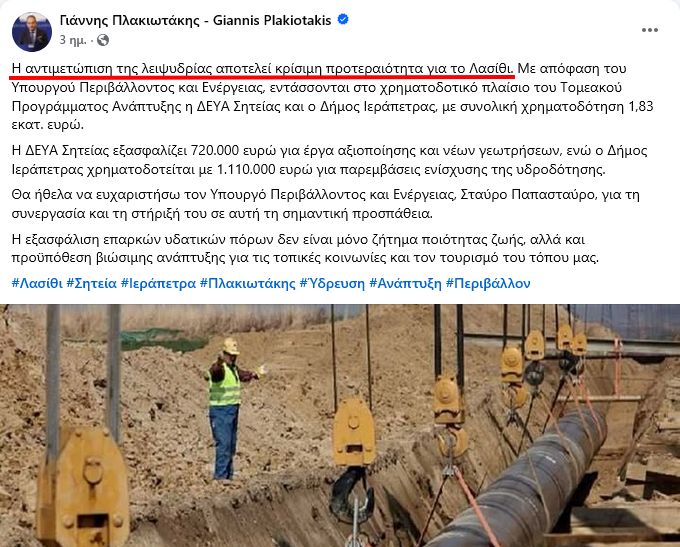Viewport: 680px width, 547px height.
Task: Open the #Ιεράπετρα hashtag
Action: (158, 283)
